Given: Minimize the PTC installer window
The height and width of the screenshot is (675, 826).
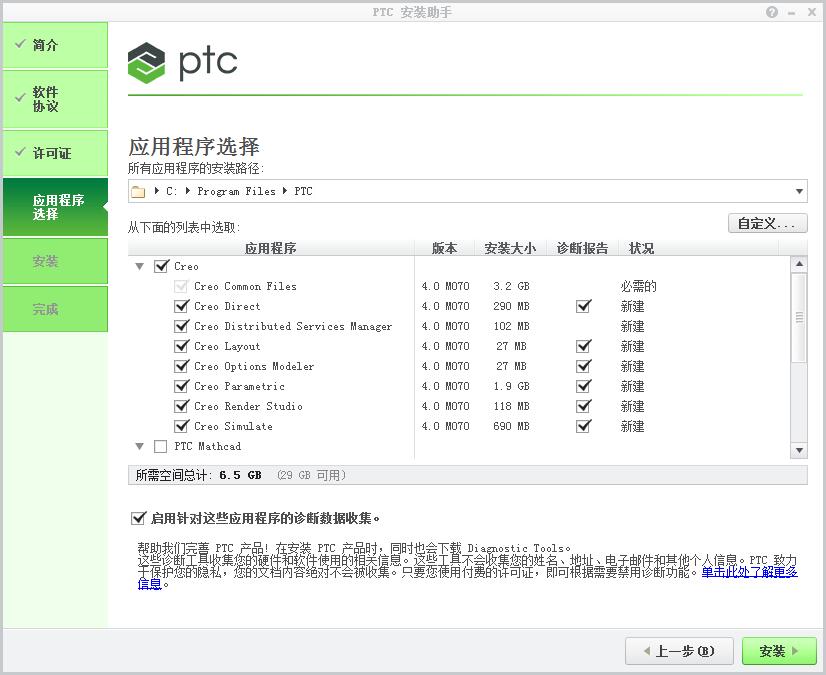Looking at the screenshot, I should tap(791, 13).
